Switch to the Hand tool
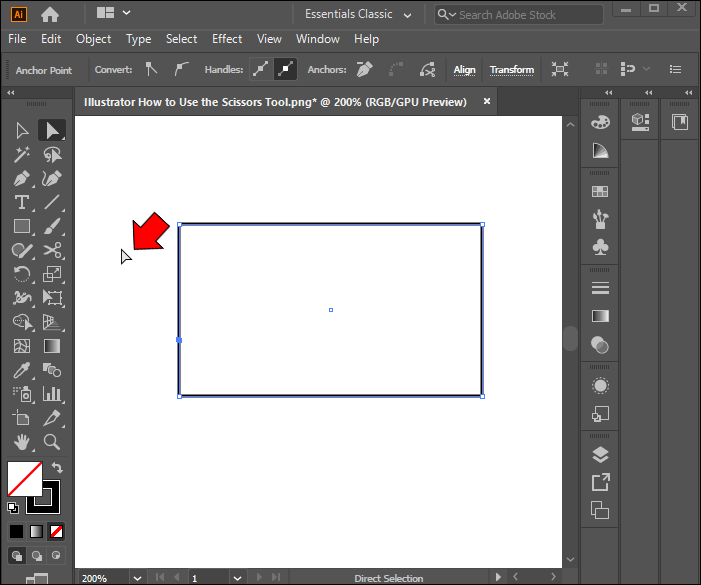Viewport: 701px width, 585px height. 21,441
